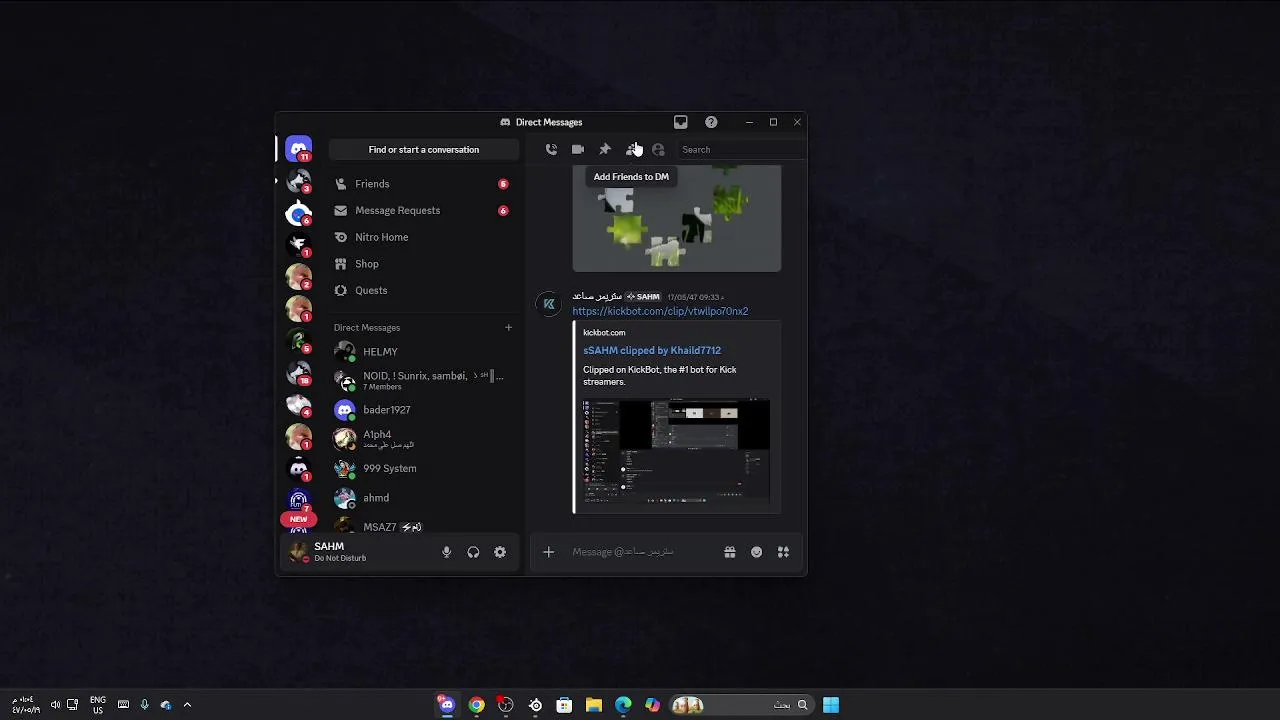1280x720 pixels.
Task: Open the server icon with 6 badge
Action: [299, 213]
